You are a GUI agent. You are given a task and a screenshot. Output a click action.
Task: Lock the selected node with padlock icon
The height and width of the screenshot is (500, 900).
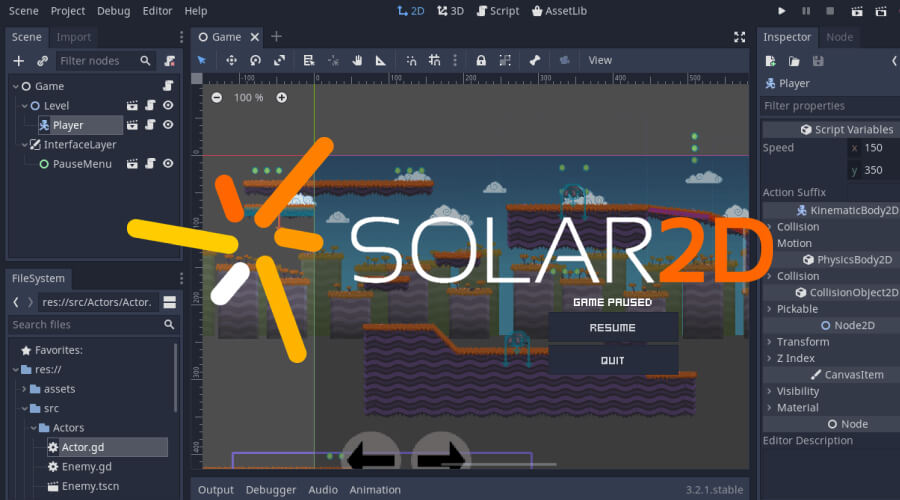[x=481, y=60]
